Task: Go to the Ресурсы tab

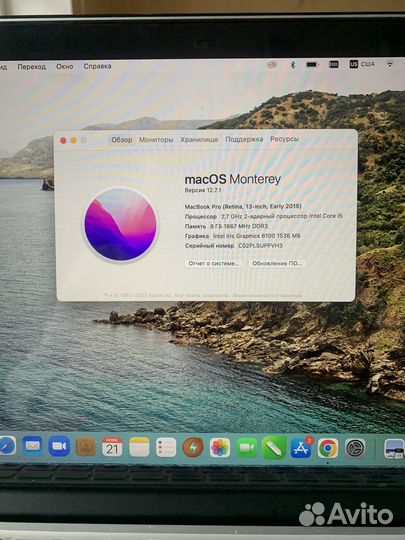Action: click(x=284, y=139)
